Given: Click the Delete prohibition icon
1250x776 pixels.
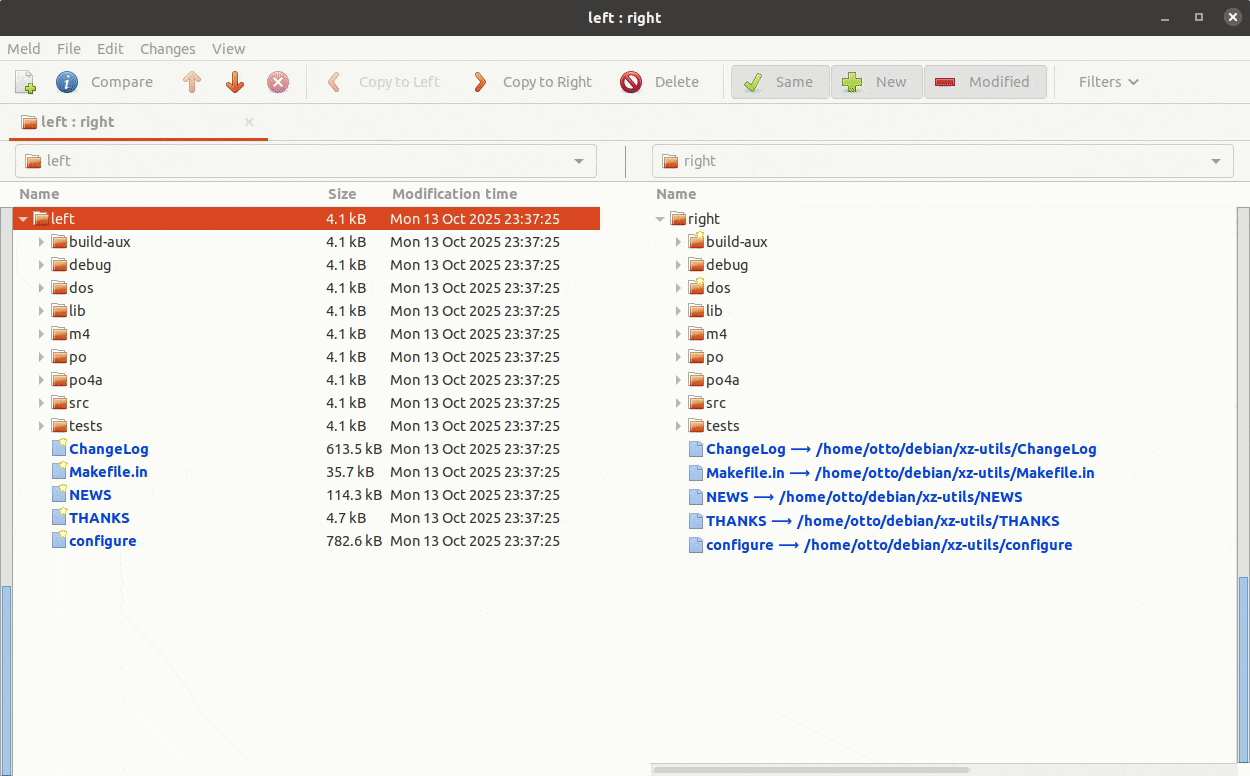Looking at the screenshot, I should 631,82.
